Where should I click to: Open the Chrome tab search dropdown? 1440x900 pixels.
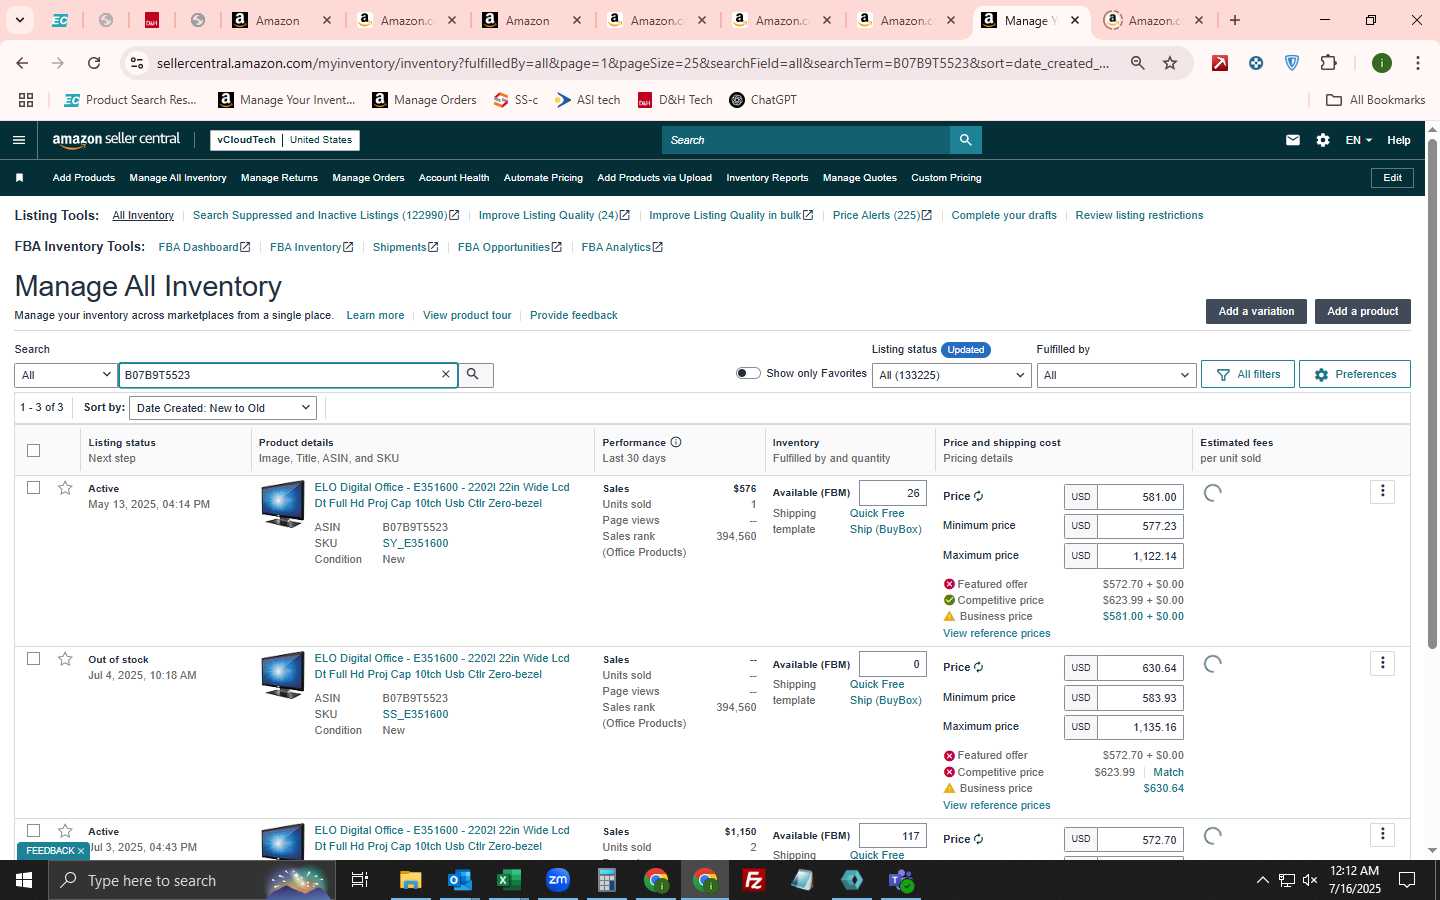pyautogui.click(x=19, y=20)
